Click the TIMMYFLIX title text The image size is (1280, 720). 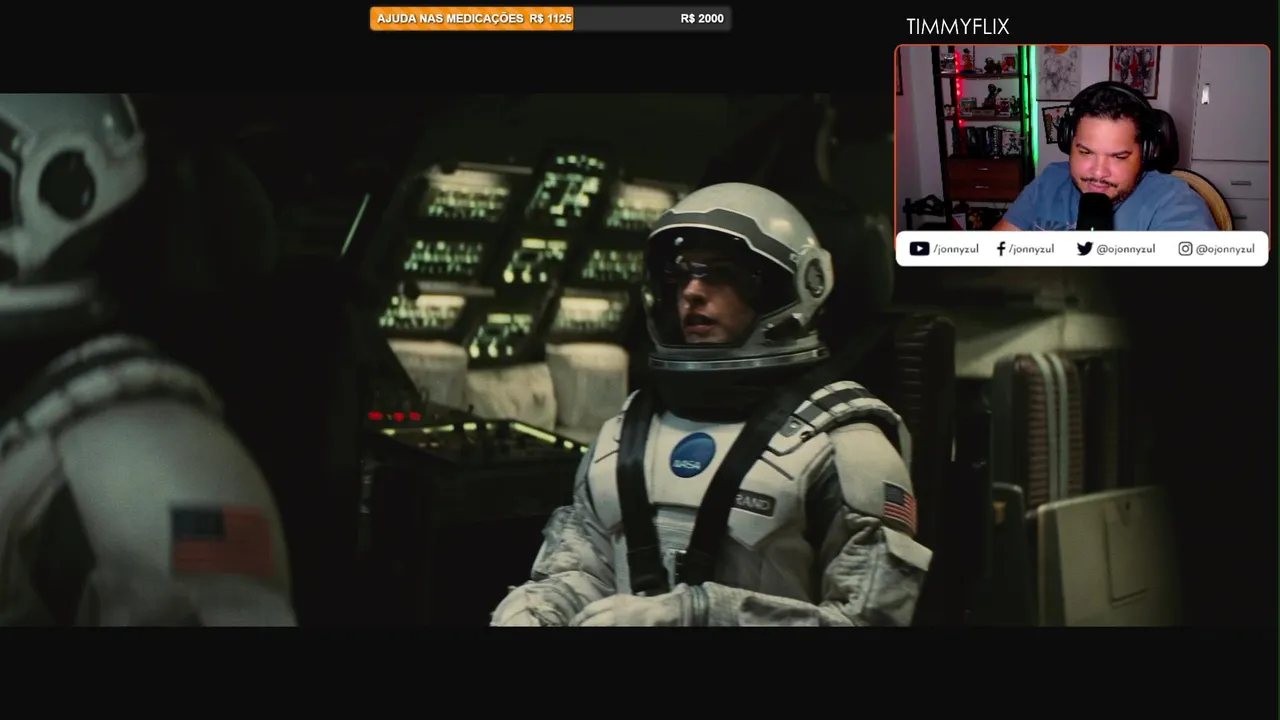click(958, 27)
